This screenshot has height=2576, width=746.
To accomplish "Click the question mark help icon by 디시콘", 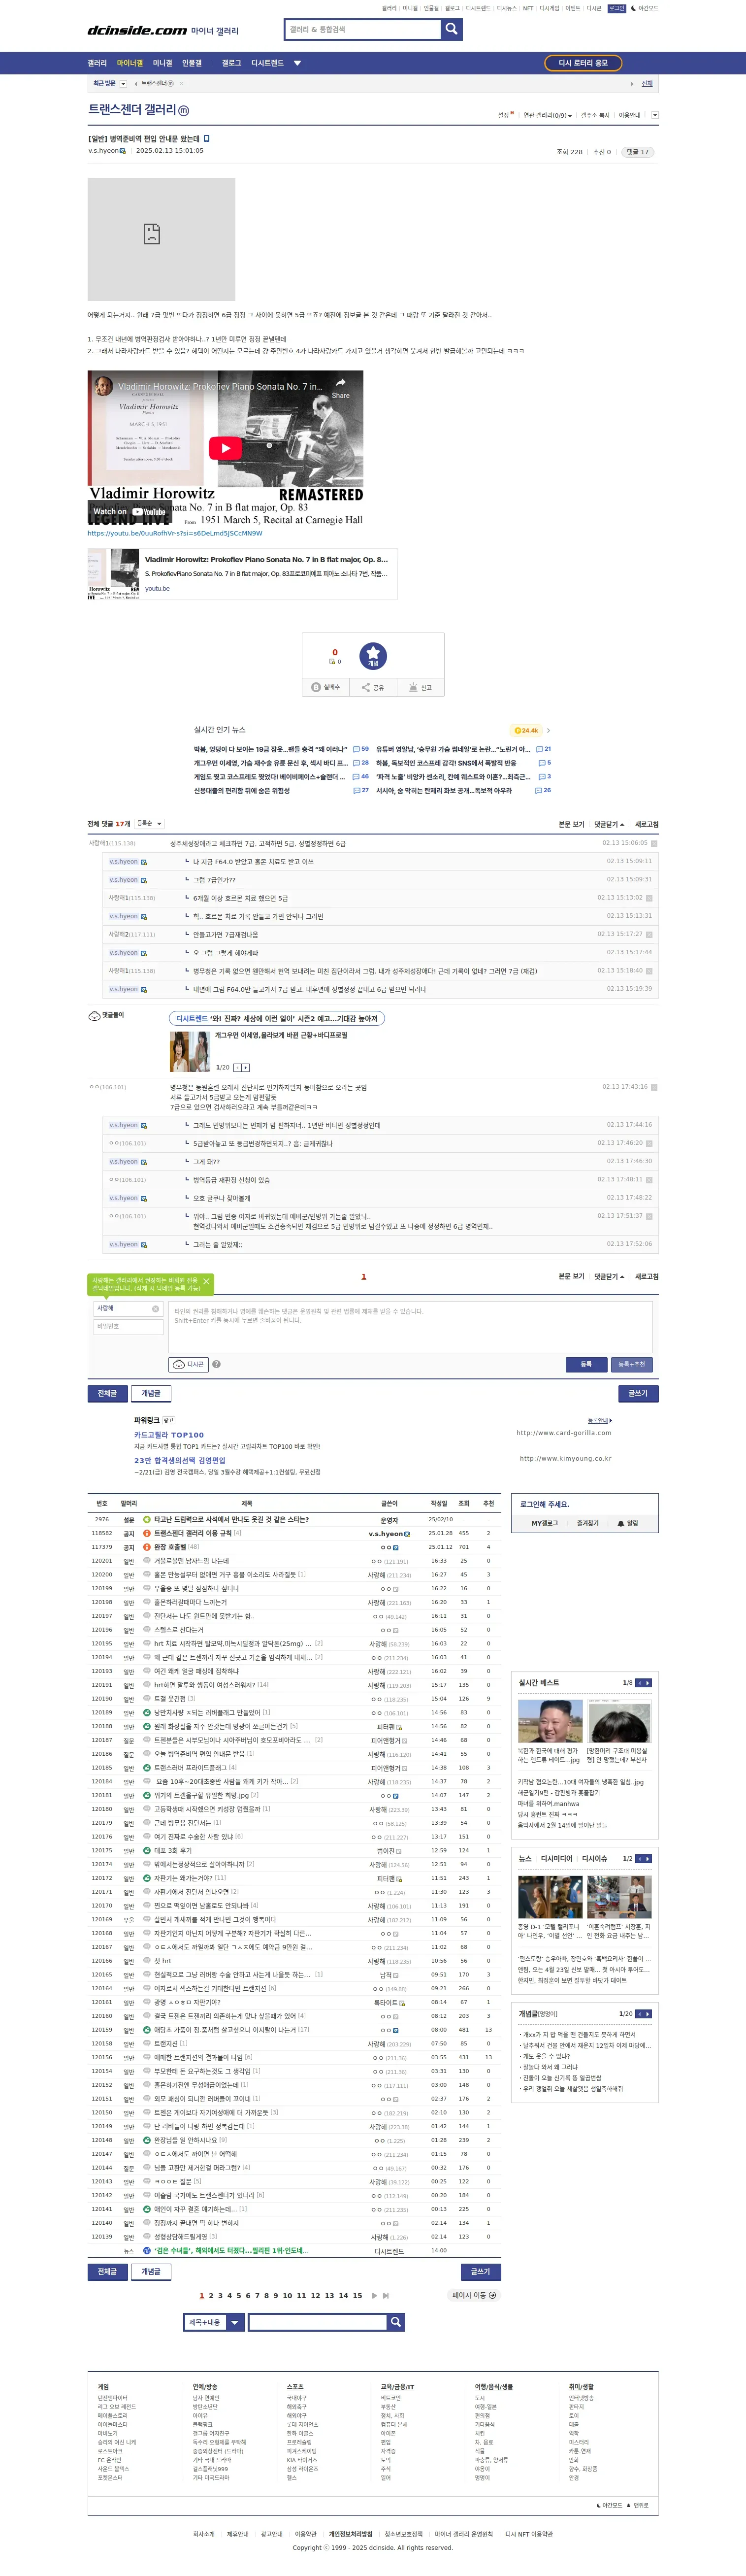I will pyautogui.click(x=216, y=1364).
